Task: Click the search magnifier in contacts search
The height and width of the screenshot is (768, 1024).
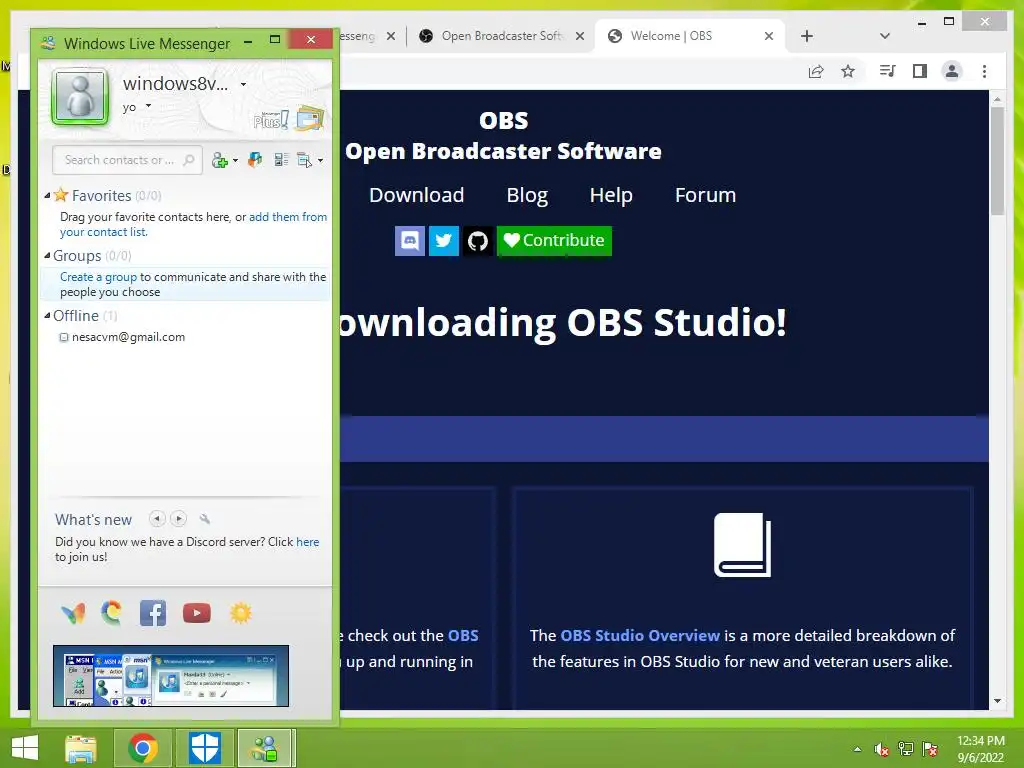Action: click(189, 159)
